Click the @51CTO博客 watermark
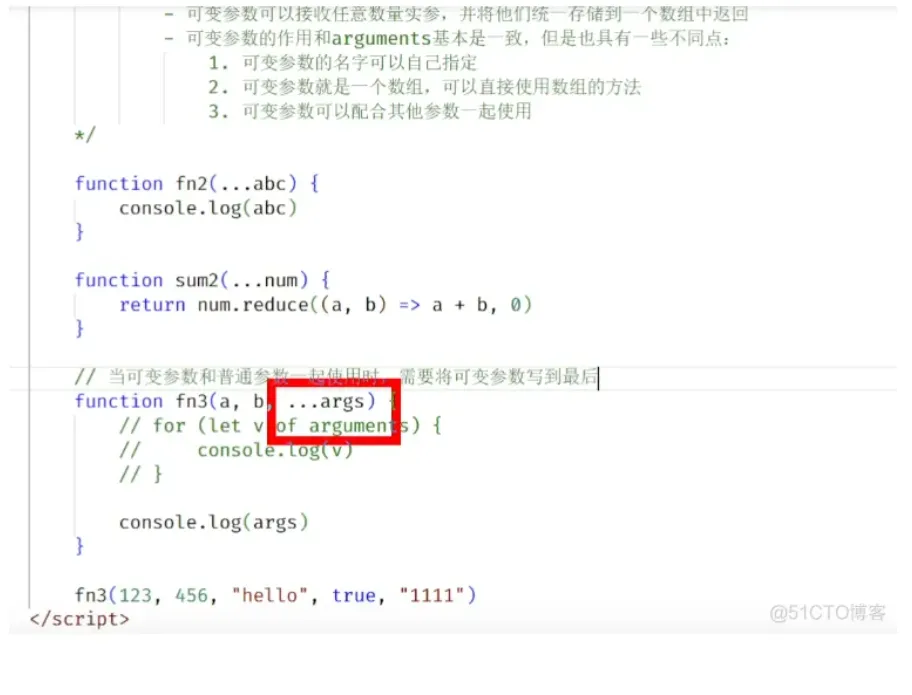This screenshot has width=912, height=695. tap(828, 612)
